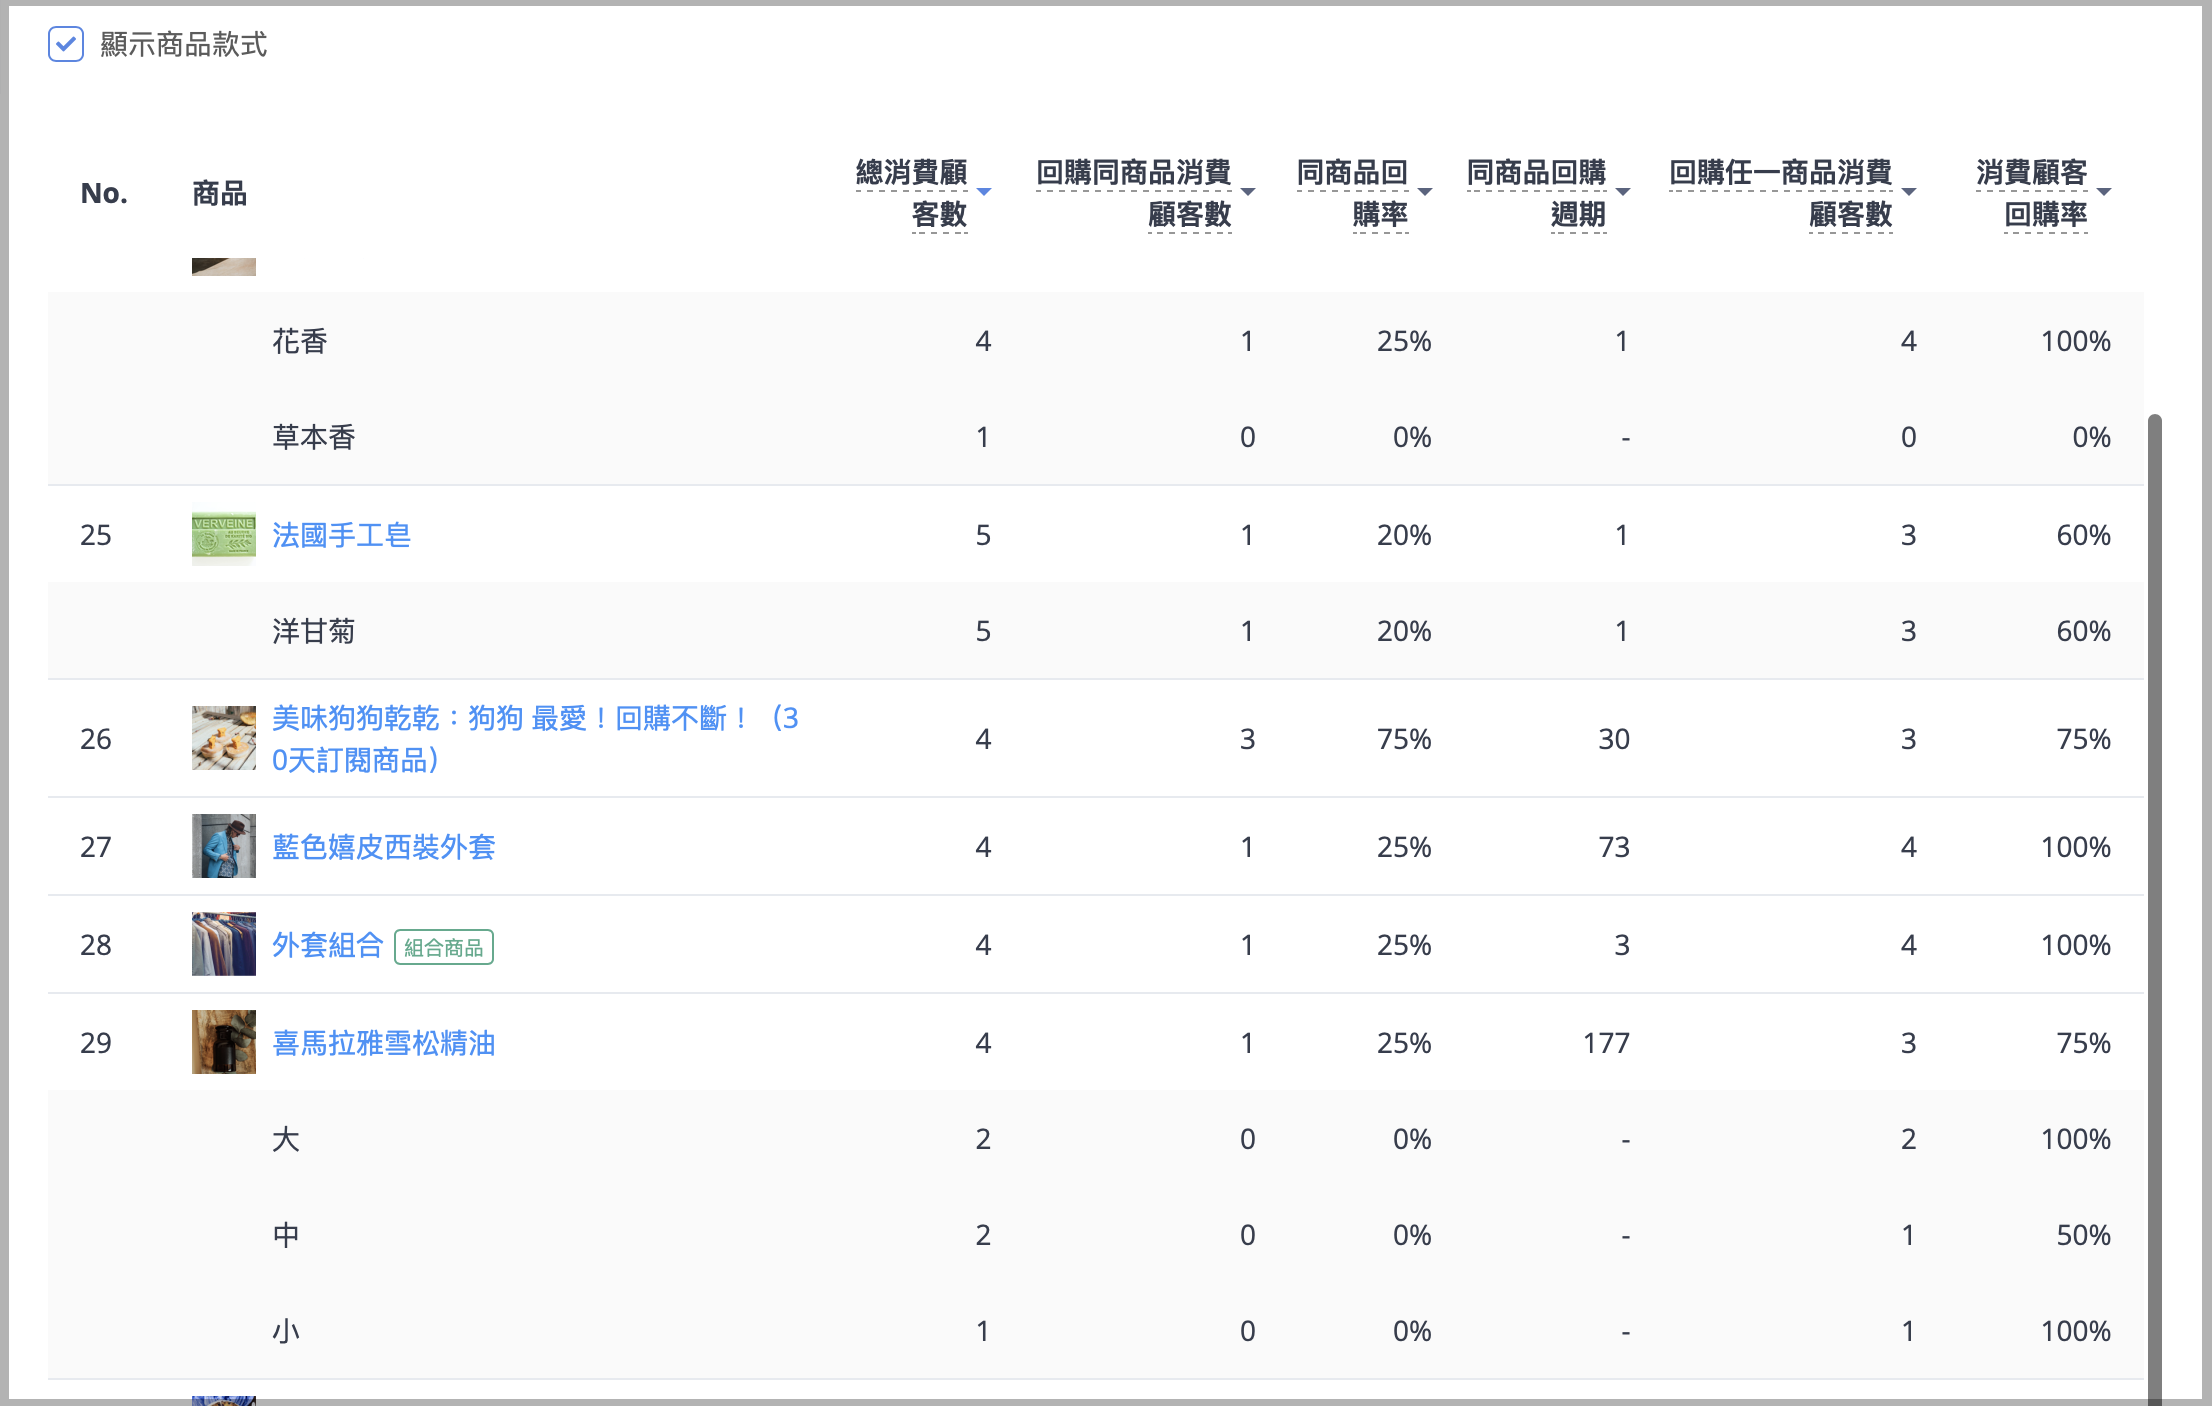Click the dog biscuits product thumbnail
Image resolution: width=2212 pixels, height=1406 pixels.
click(223, 738)
